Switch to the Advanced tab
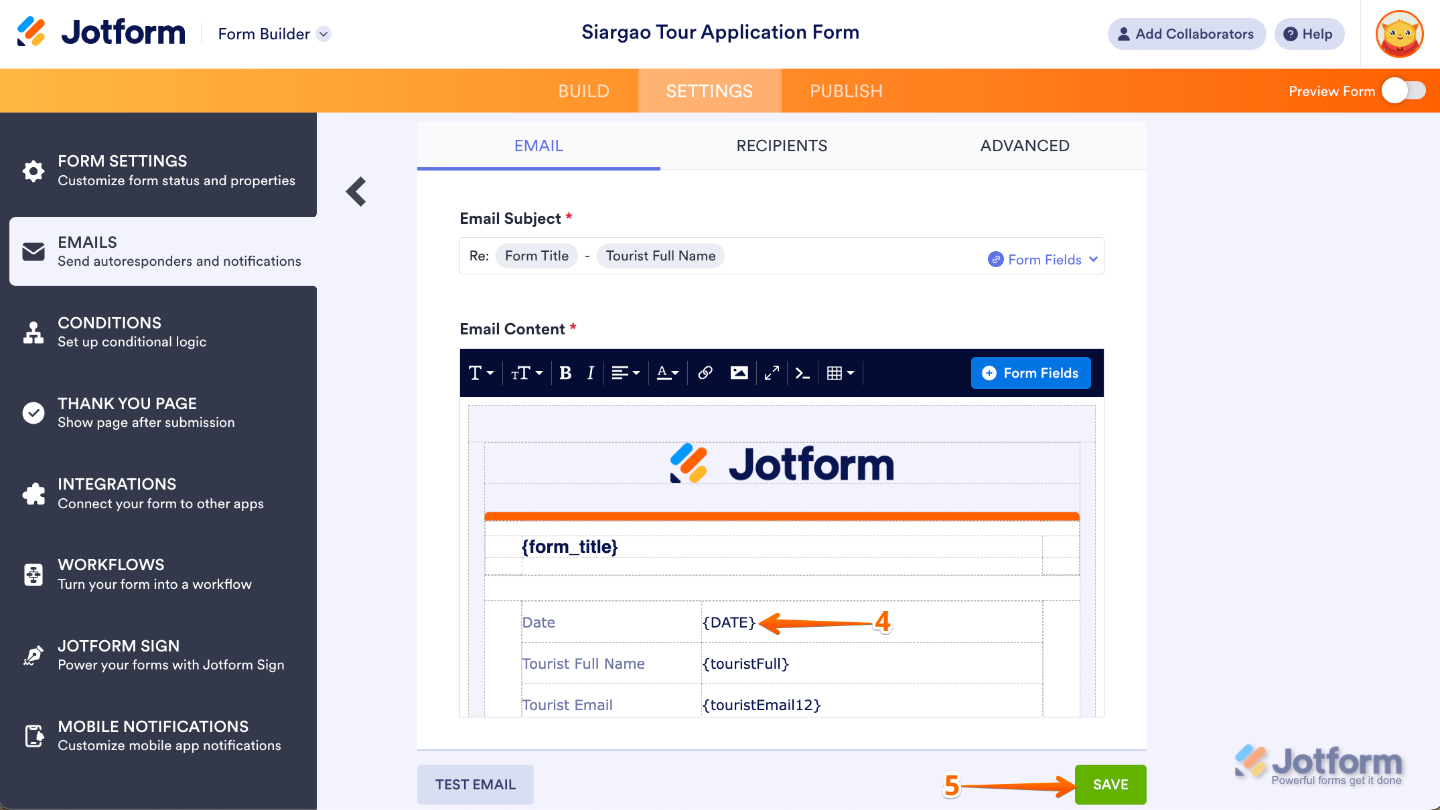This screenshot has height=810, width=1440. (1024, 145)
